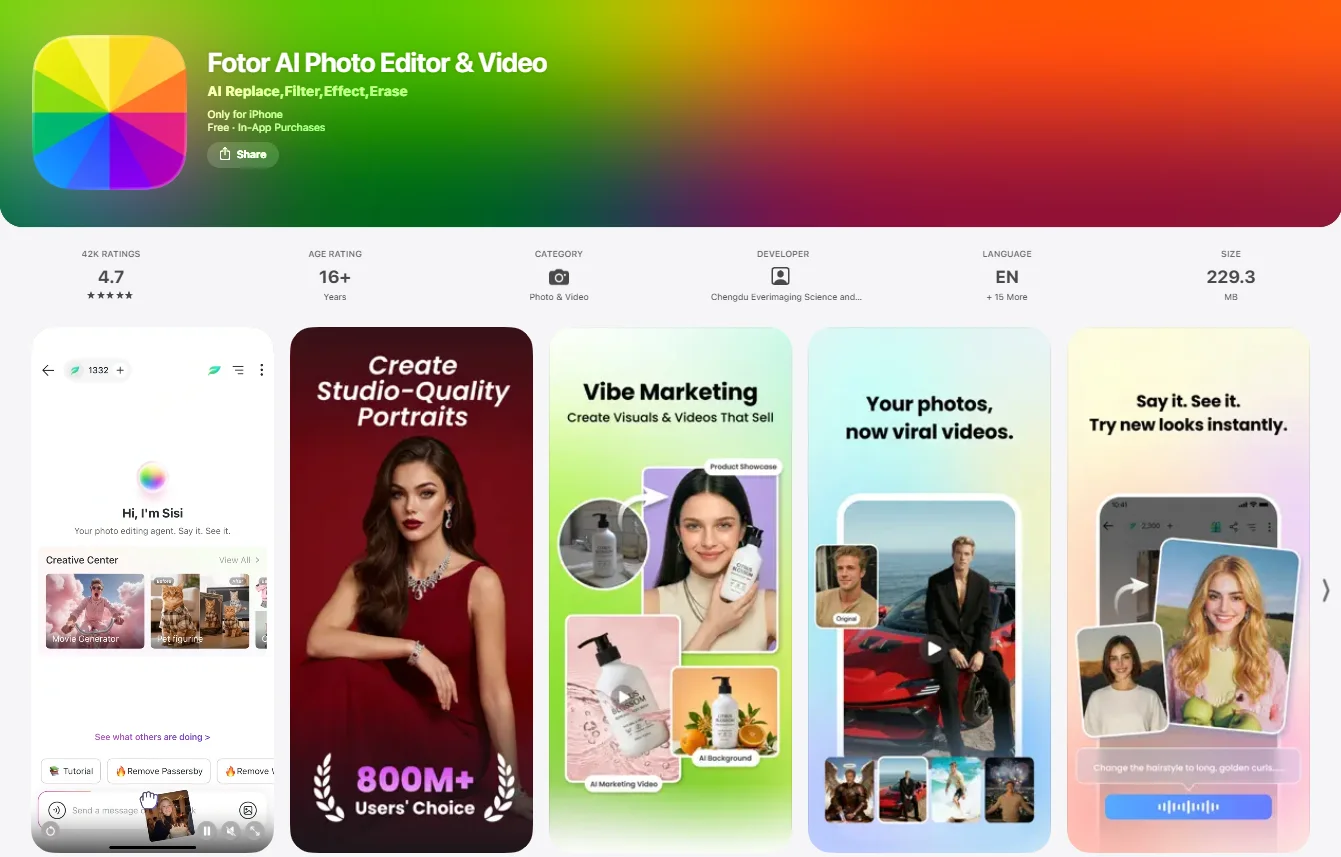
Task: Pause the first preview video
Action: pos(207,830)
